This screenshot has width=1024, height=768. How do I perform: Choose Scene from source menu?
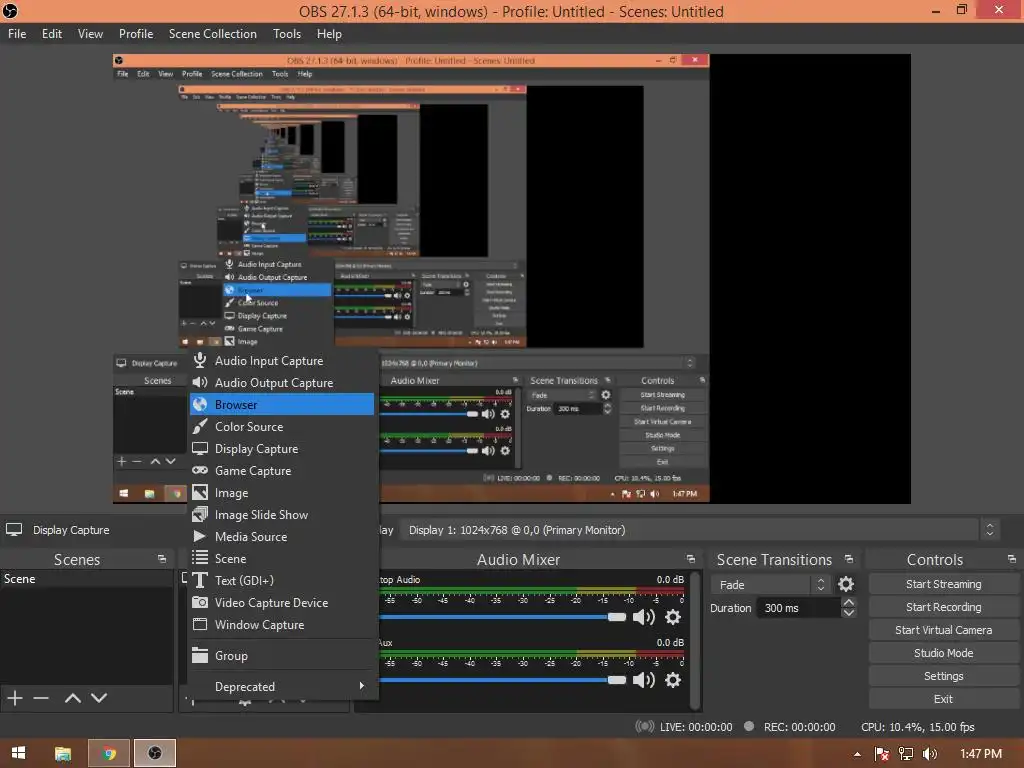tap(282, 558)
